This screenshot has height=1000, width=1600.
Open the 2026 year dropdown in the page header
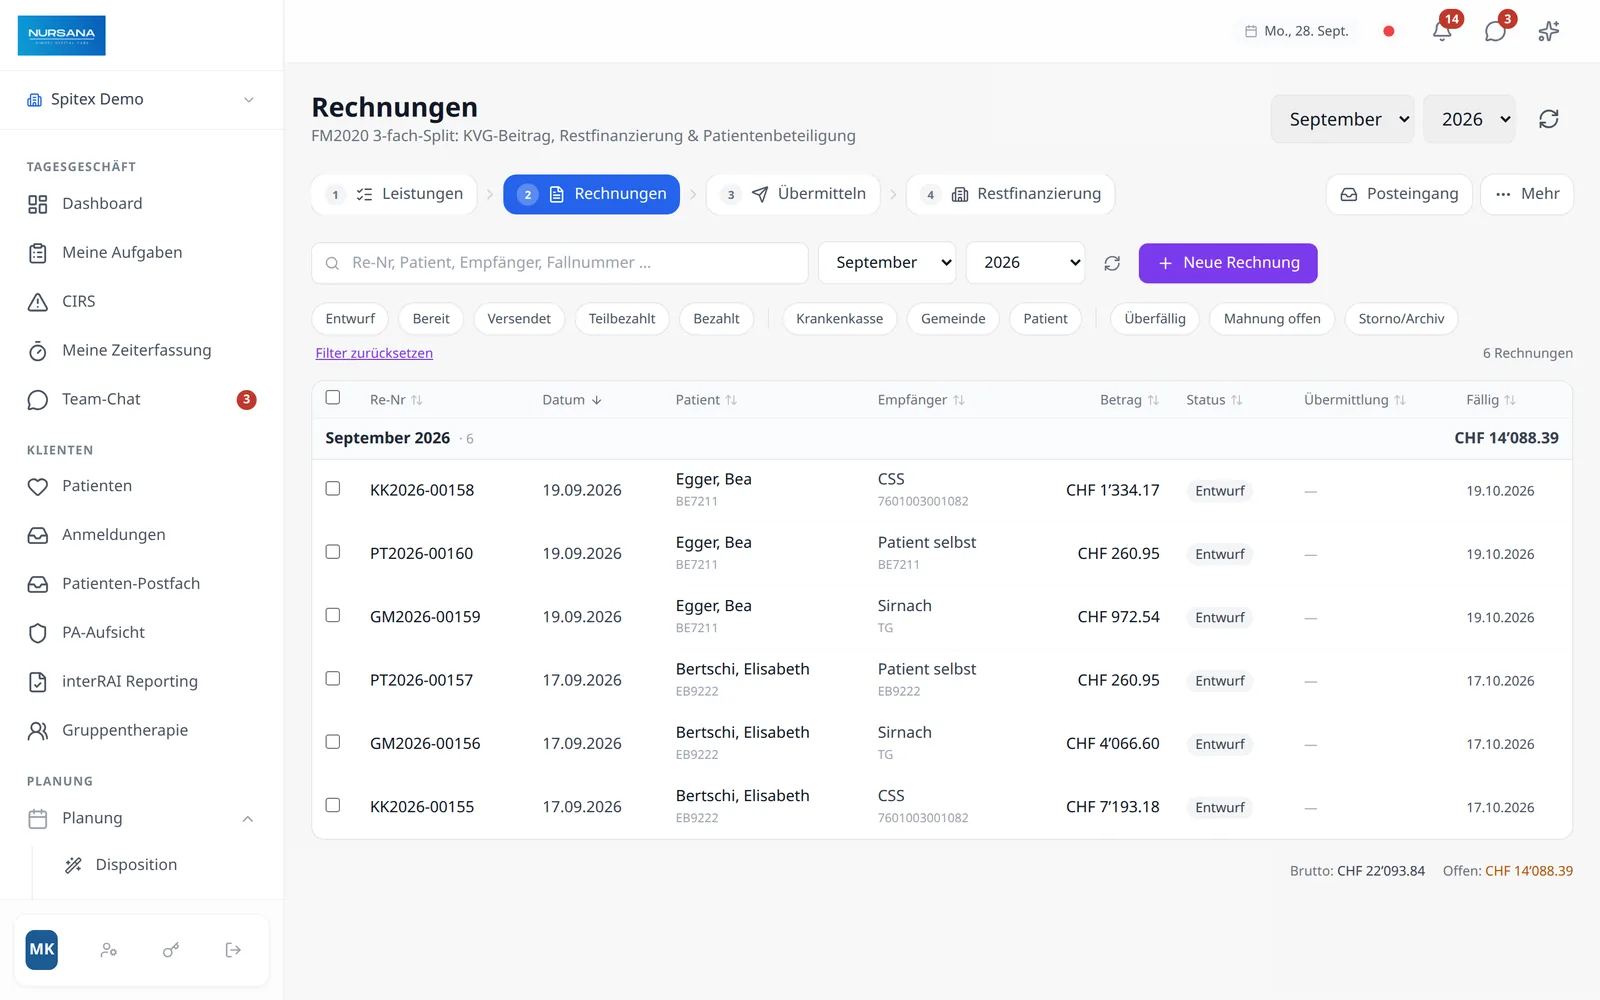point(1469,119)
